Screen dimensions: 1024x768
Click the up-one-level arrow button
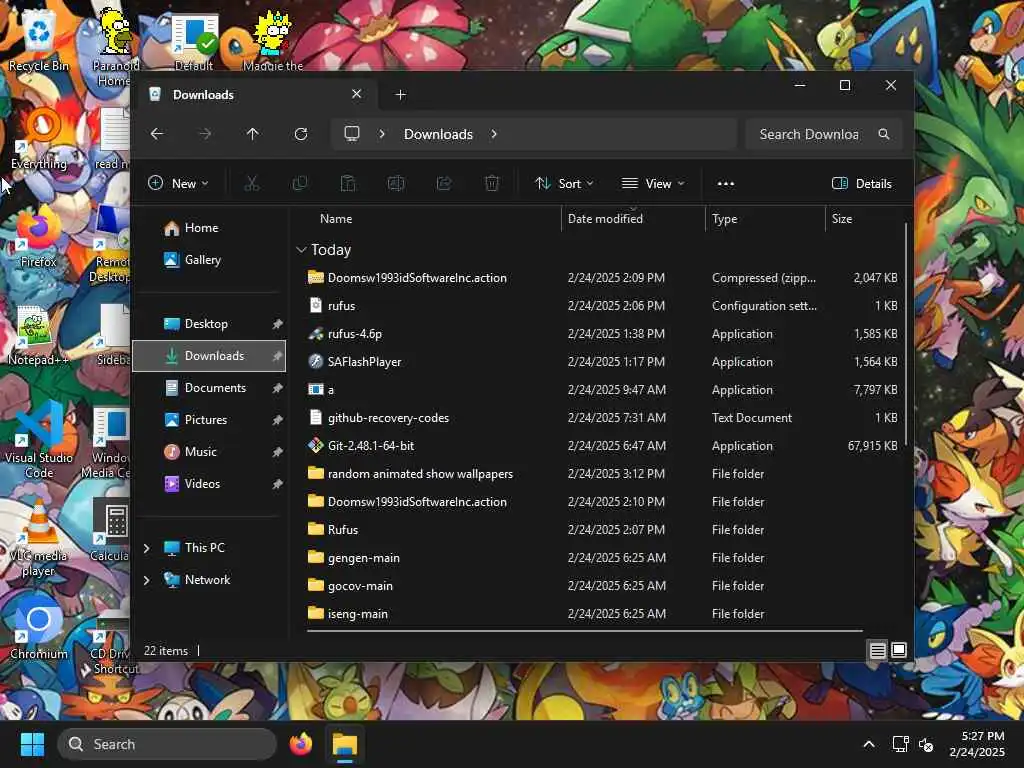click(253, 134)
